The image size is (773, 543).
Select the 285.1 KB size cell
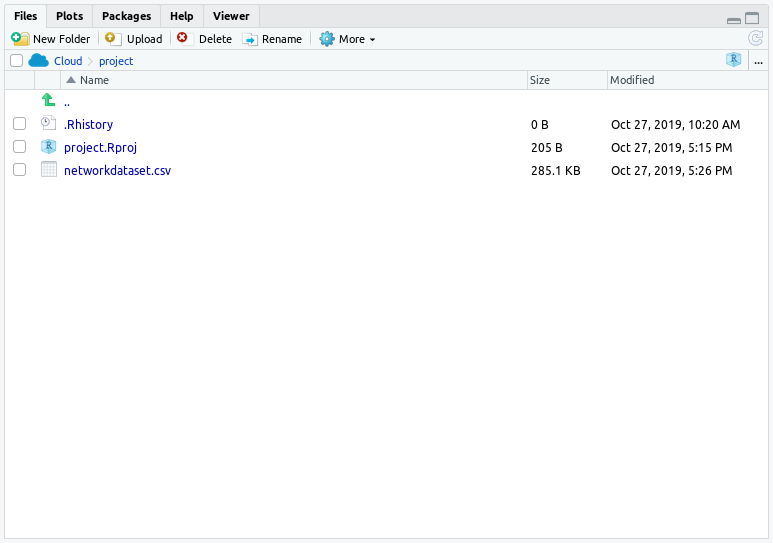556,171
